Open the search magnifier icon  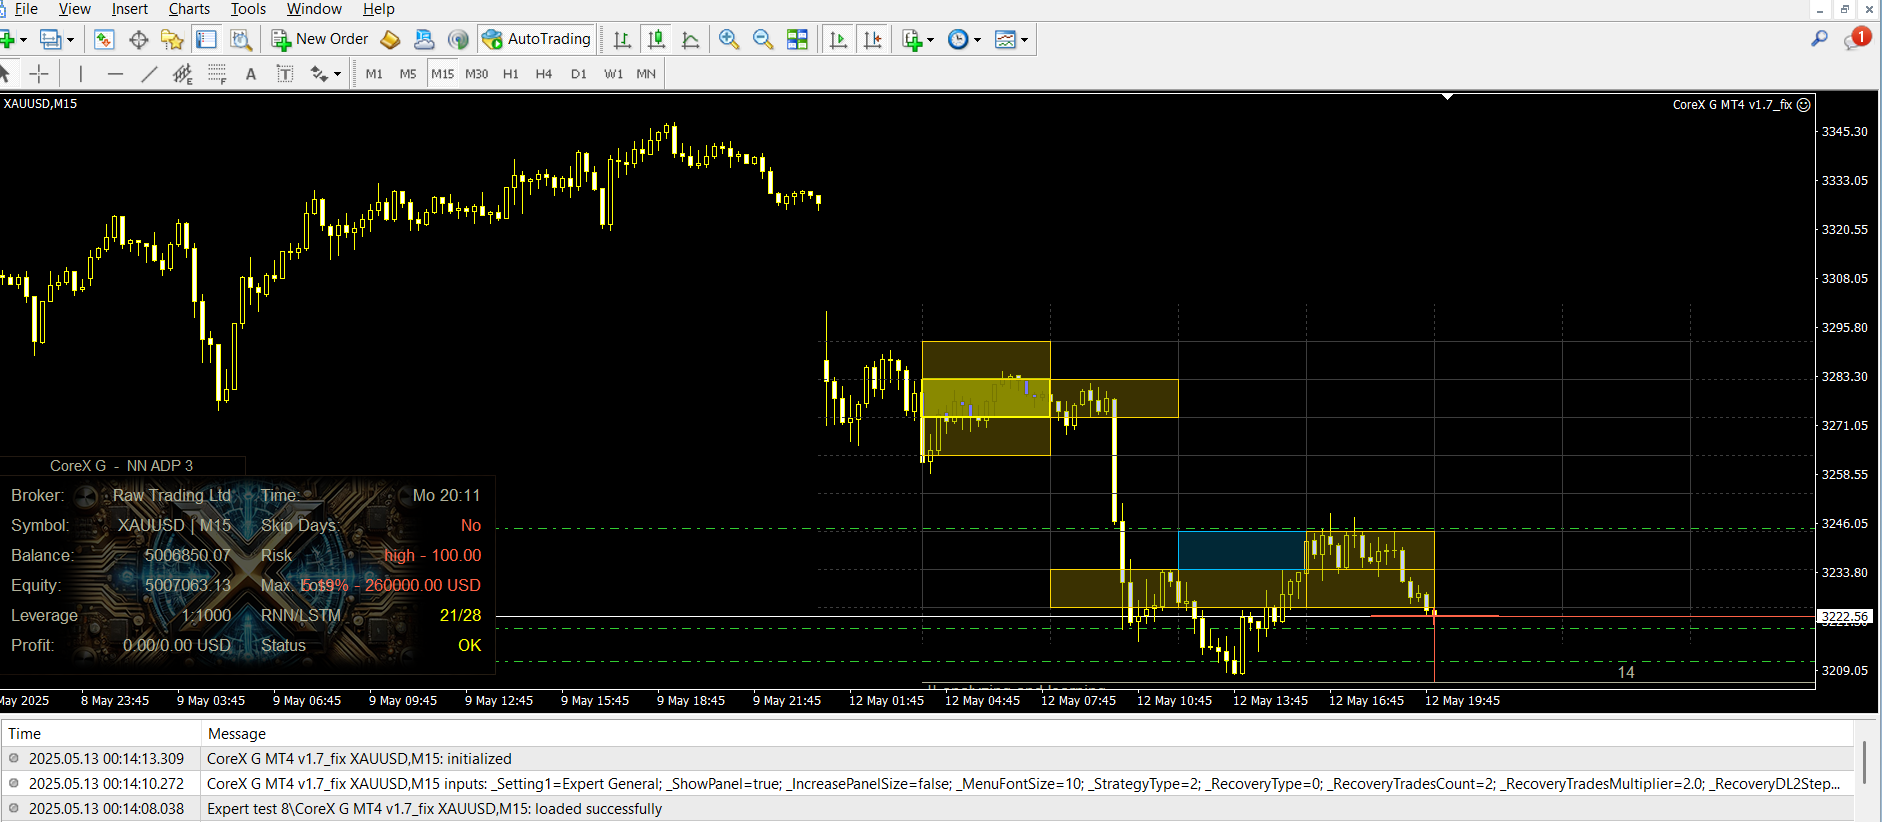(1819, 38)
